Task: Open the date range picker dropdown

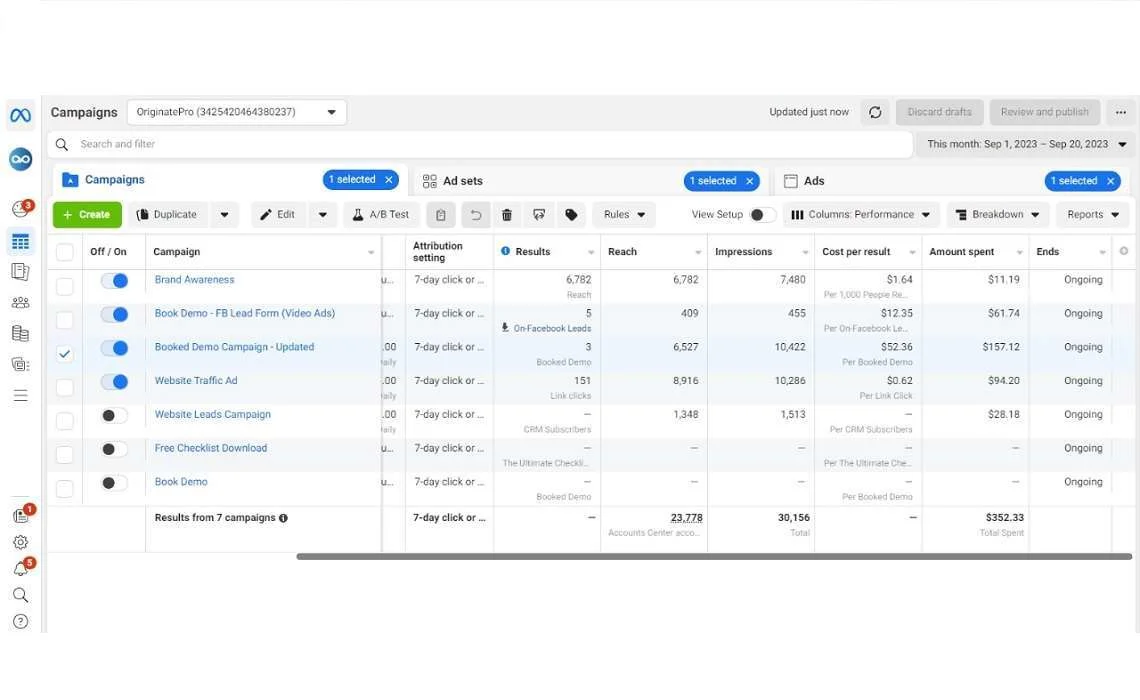Action: click(x=1026, y=144)
